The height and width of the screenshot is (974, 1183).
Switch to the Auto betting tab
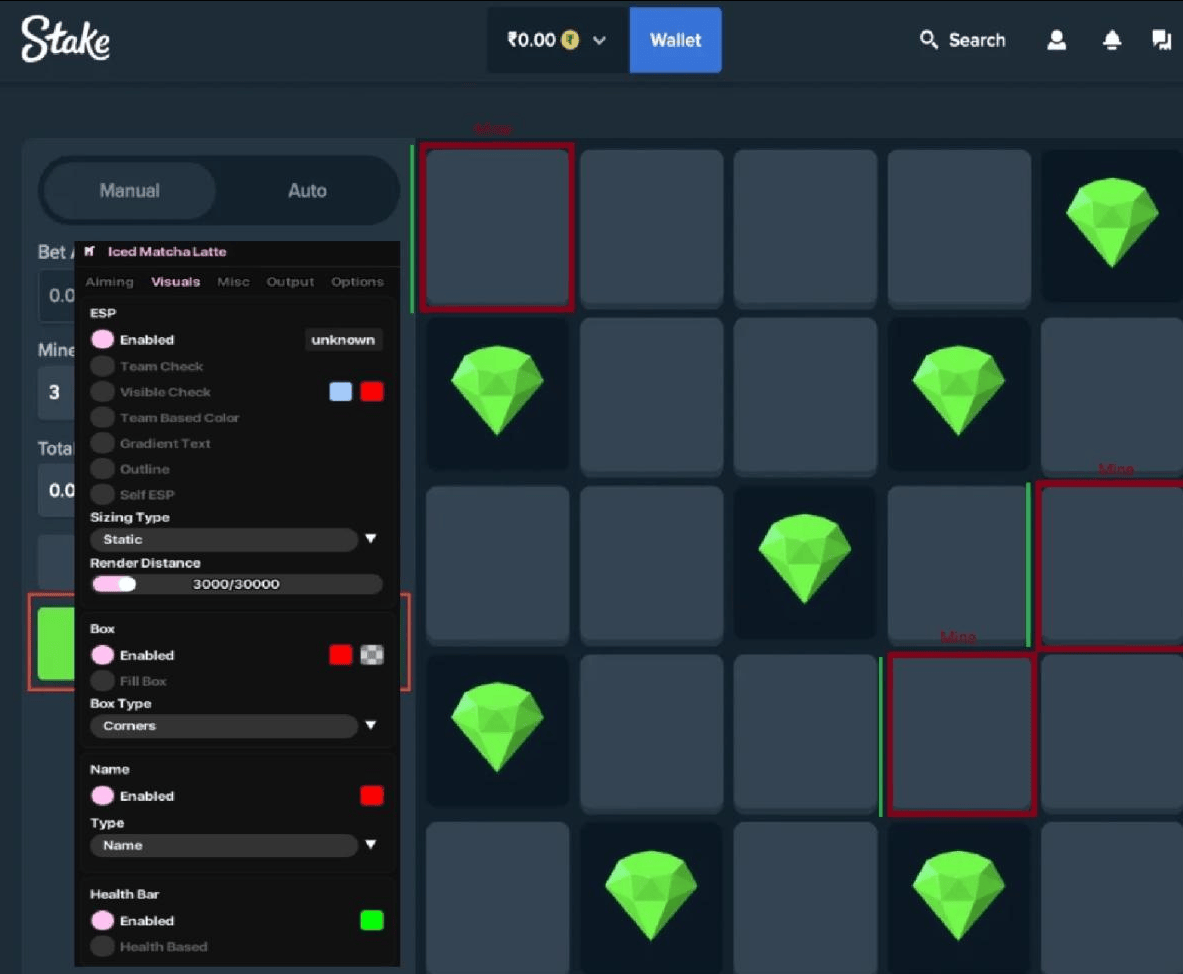[x=307, y=190]
